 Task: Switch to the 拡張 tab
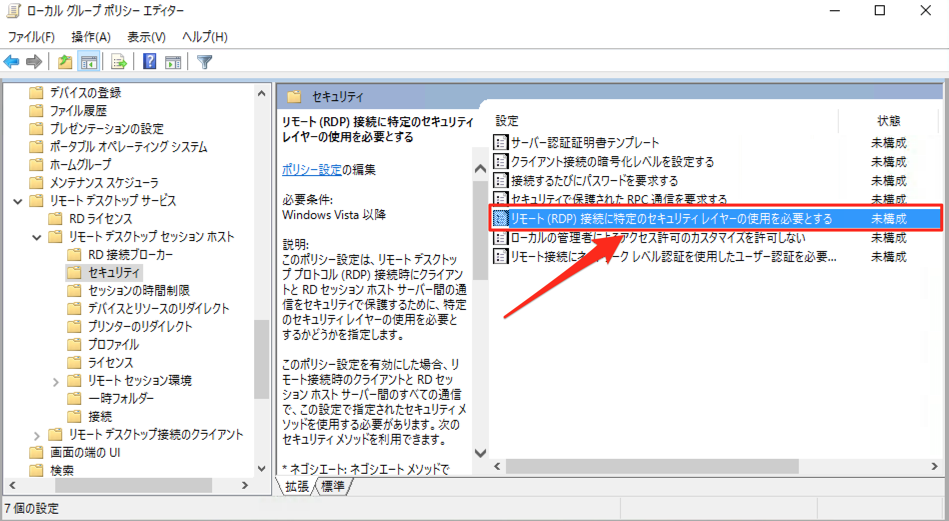point(297,487)
